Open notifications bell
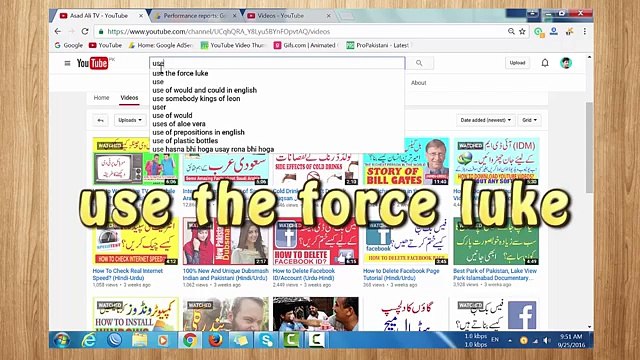Image resolution: width=640 pixels, height=360 pixels. [545, 63]
